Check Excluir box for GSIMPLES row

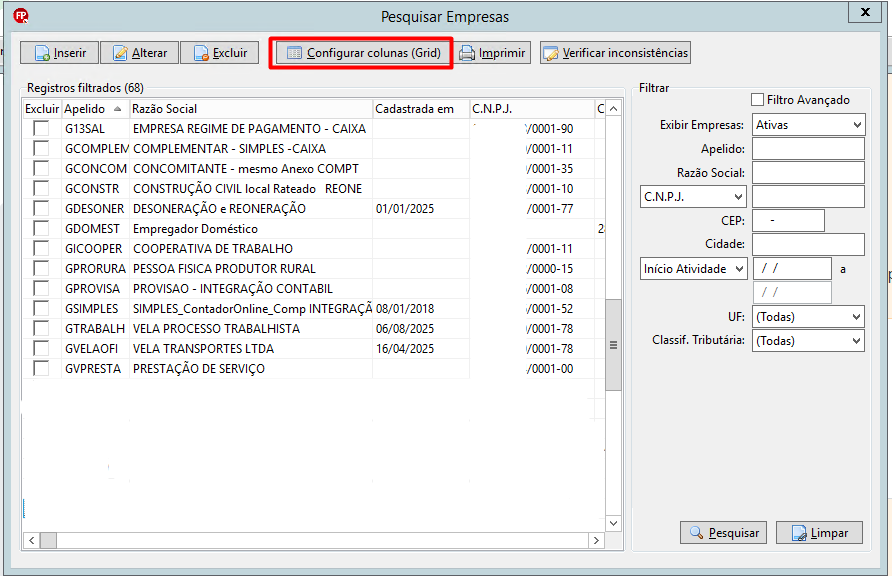click(41, 309)
